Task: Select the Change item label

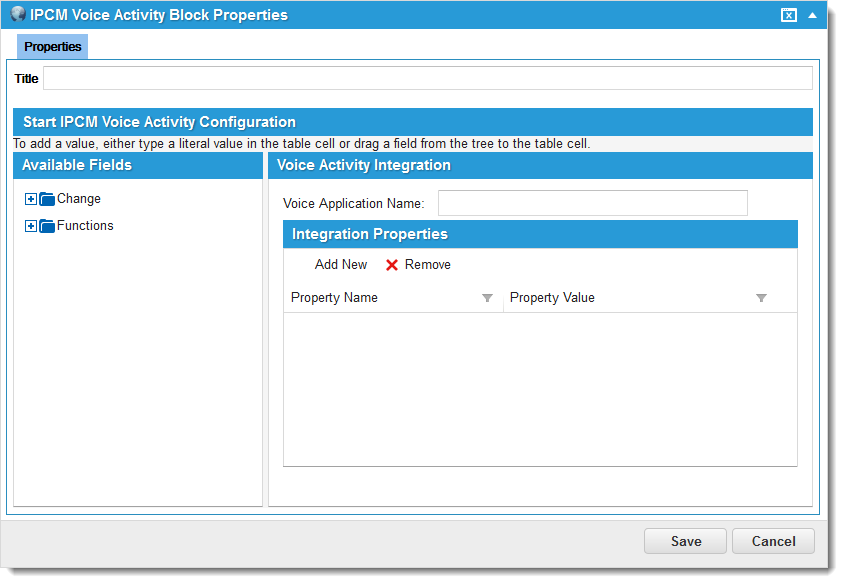Action: click(x=79, y=199)
